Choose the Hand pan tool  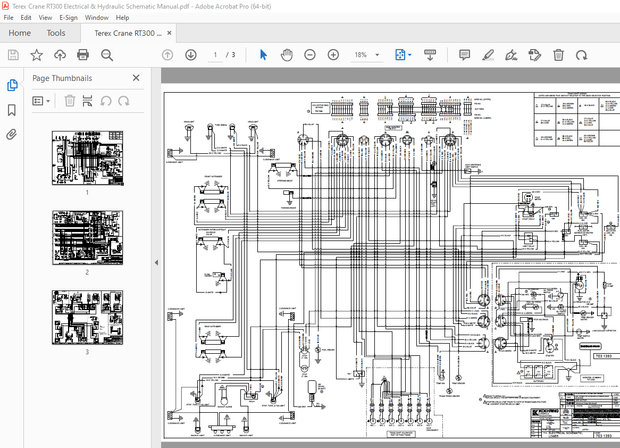click(x=287, y=55)
